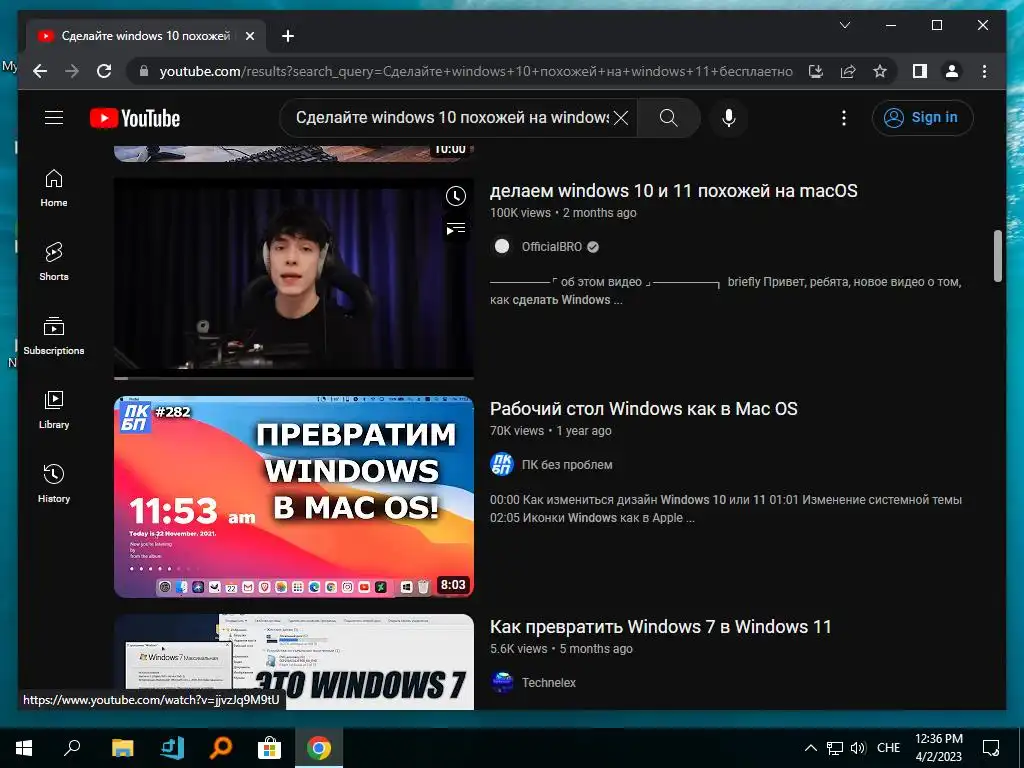1024x768 pixels.
Task: Grab the results page scrollbar thumb
Action: tap(997, 256)
